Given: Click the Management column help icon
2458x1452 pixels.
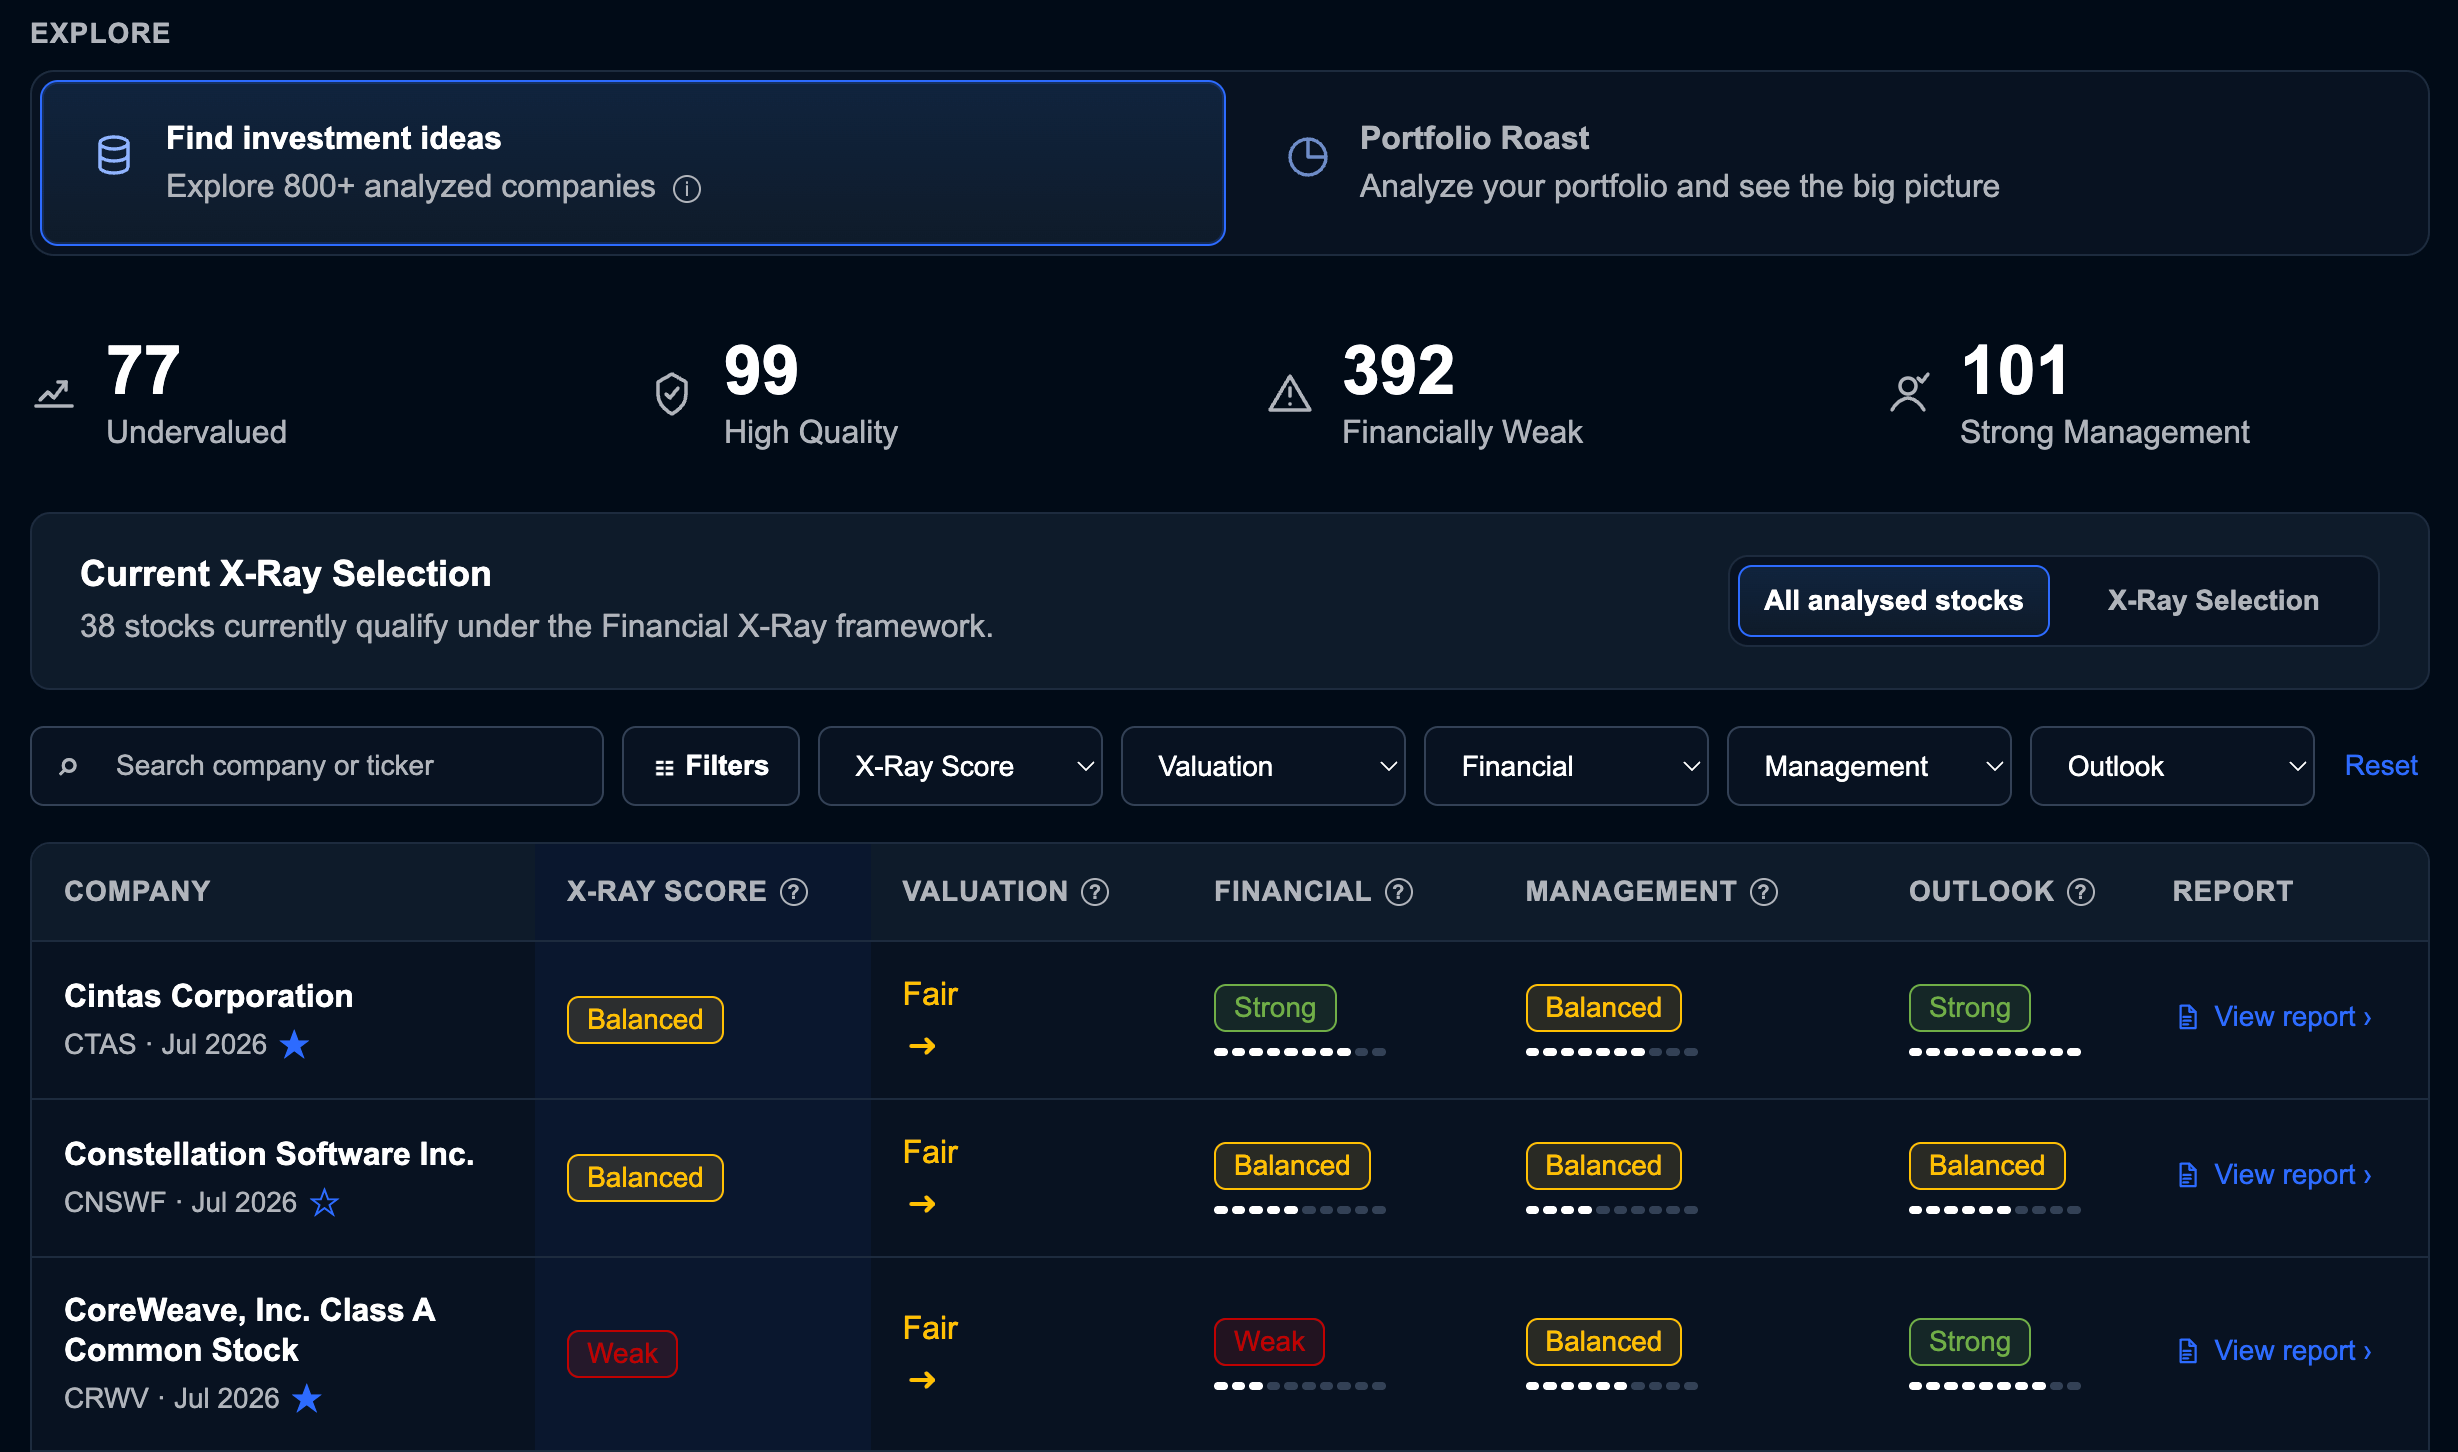Looking at the screenshot, I should pyautogui.click(x=1764, y=891).
